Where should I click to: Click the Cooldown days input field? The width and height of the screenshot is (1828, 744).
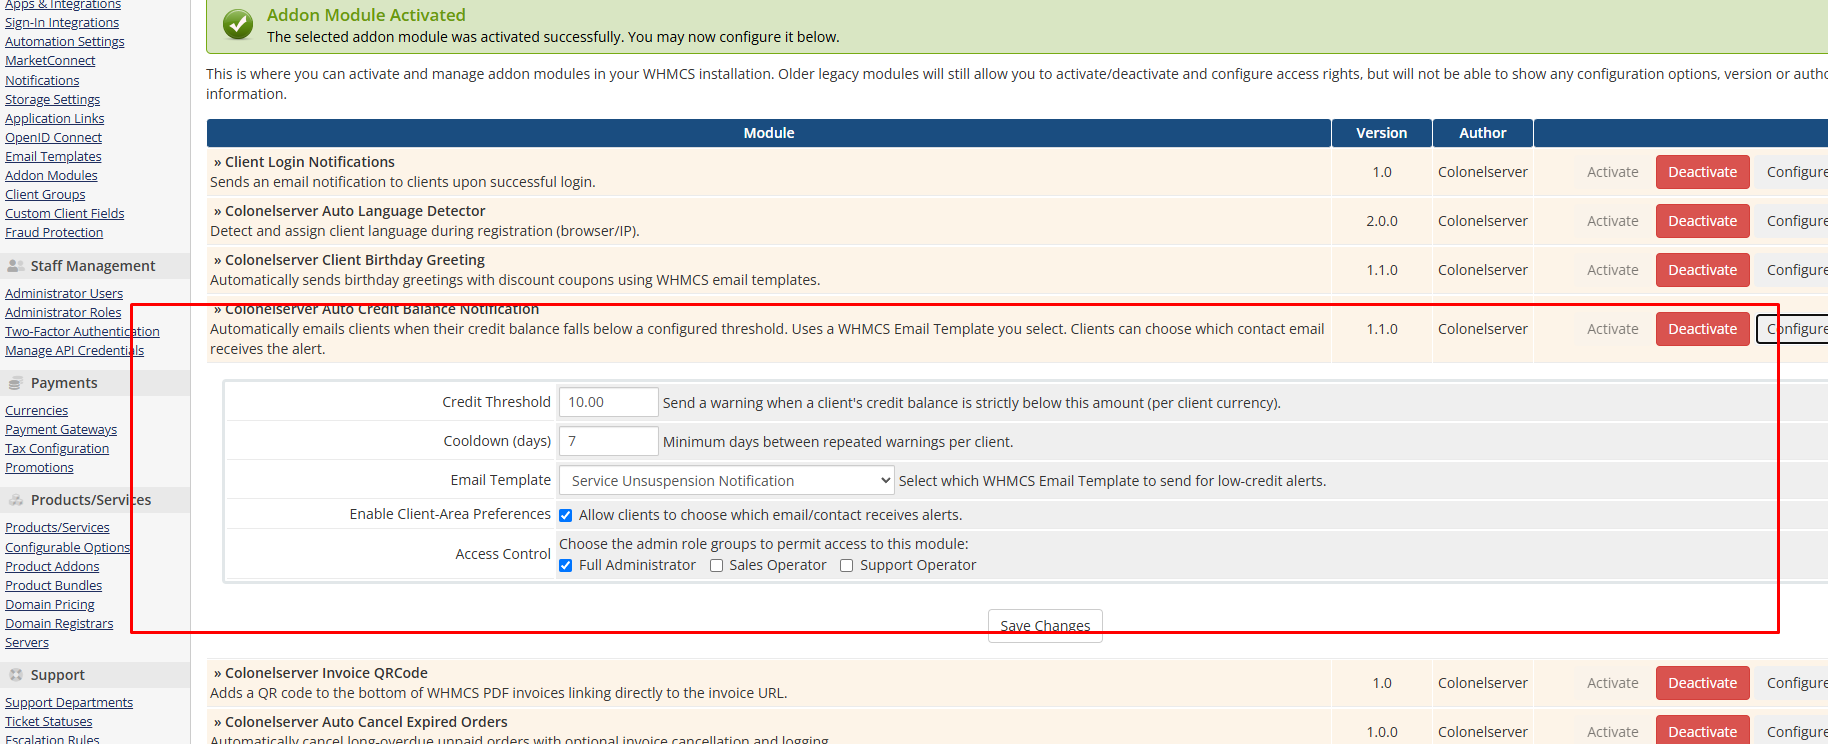pyautogui.click(x=608, y=441)
